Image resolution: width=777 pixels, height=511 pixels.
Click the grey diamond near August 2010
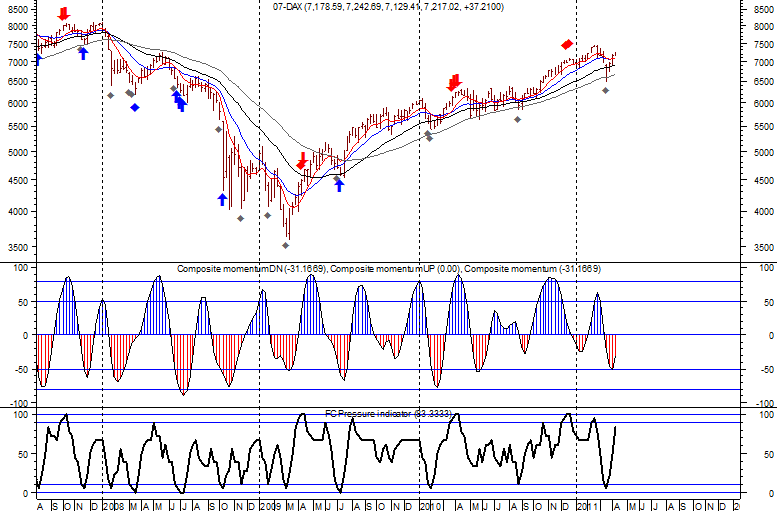pyautogui.click(x=517, y=119)
